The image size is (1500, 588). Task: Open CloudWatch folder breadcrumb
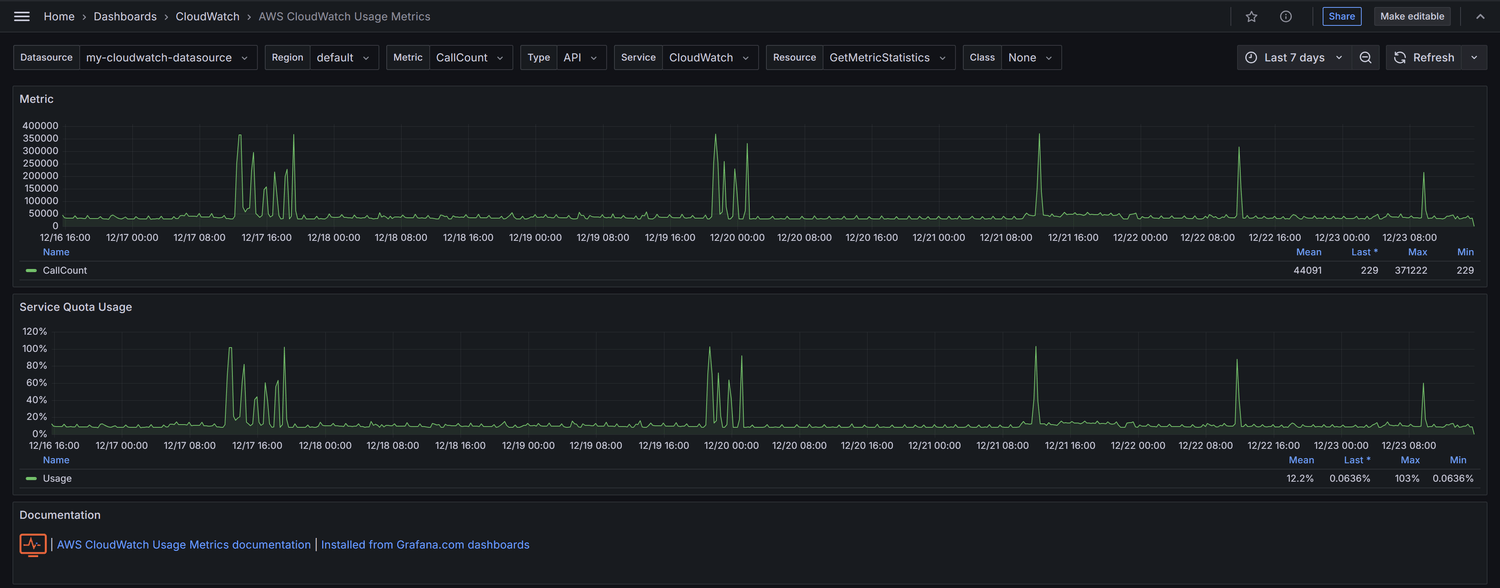point(208,17)
